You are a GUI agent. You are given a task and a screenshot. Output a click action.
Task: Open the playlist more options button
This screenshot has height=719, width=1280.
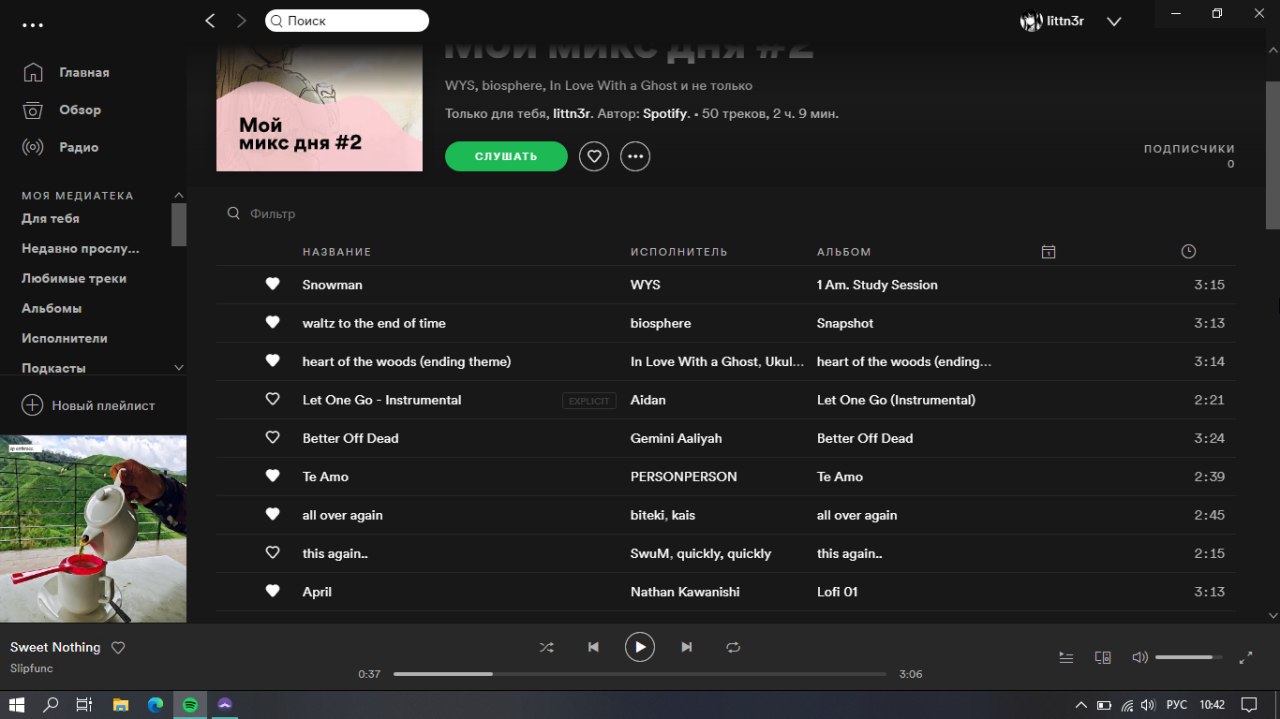pyautogui.click(x=635, y=156)
